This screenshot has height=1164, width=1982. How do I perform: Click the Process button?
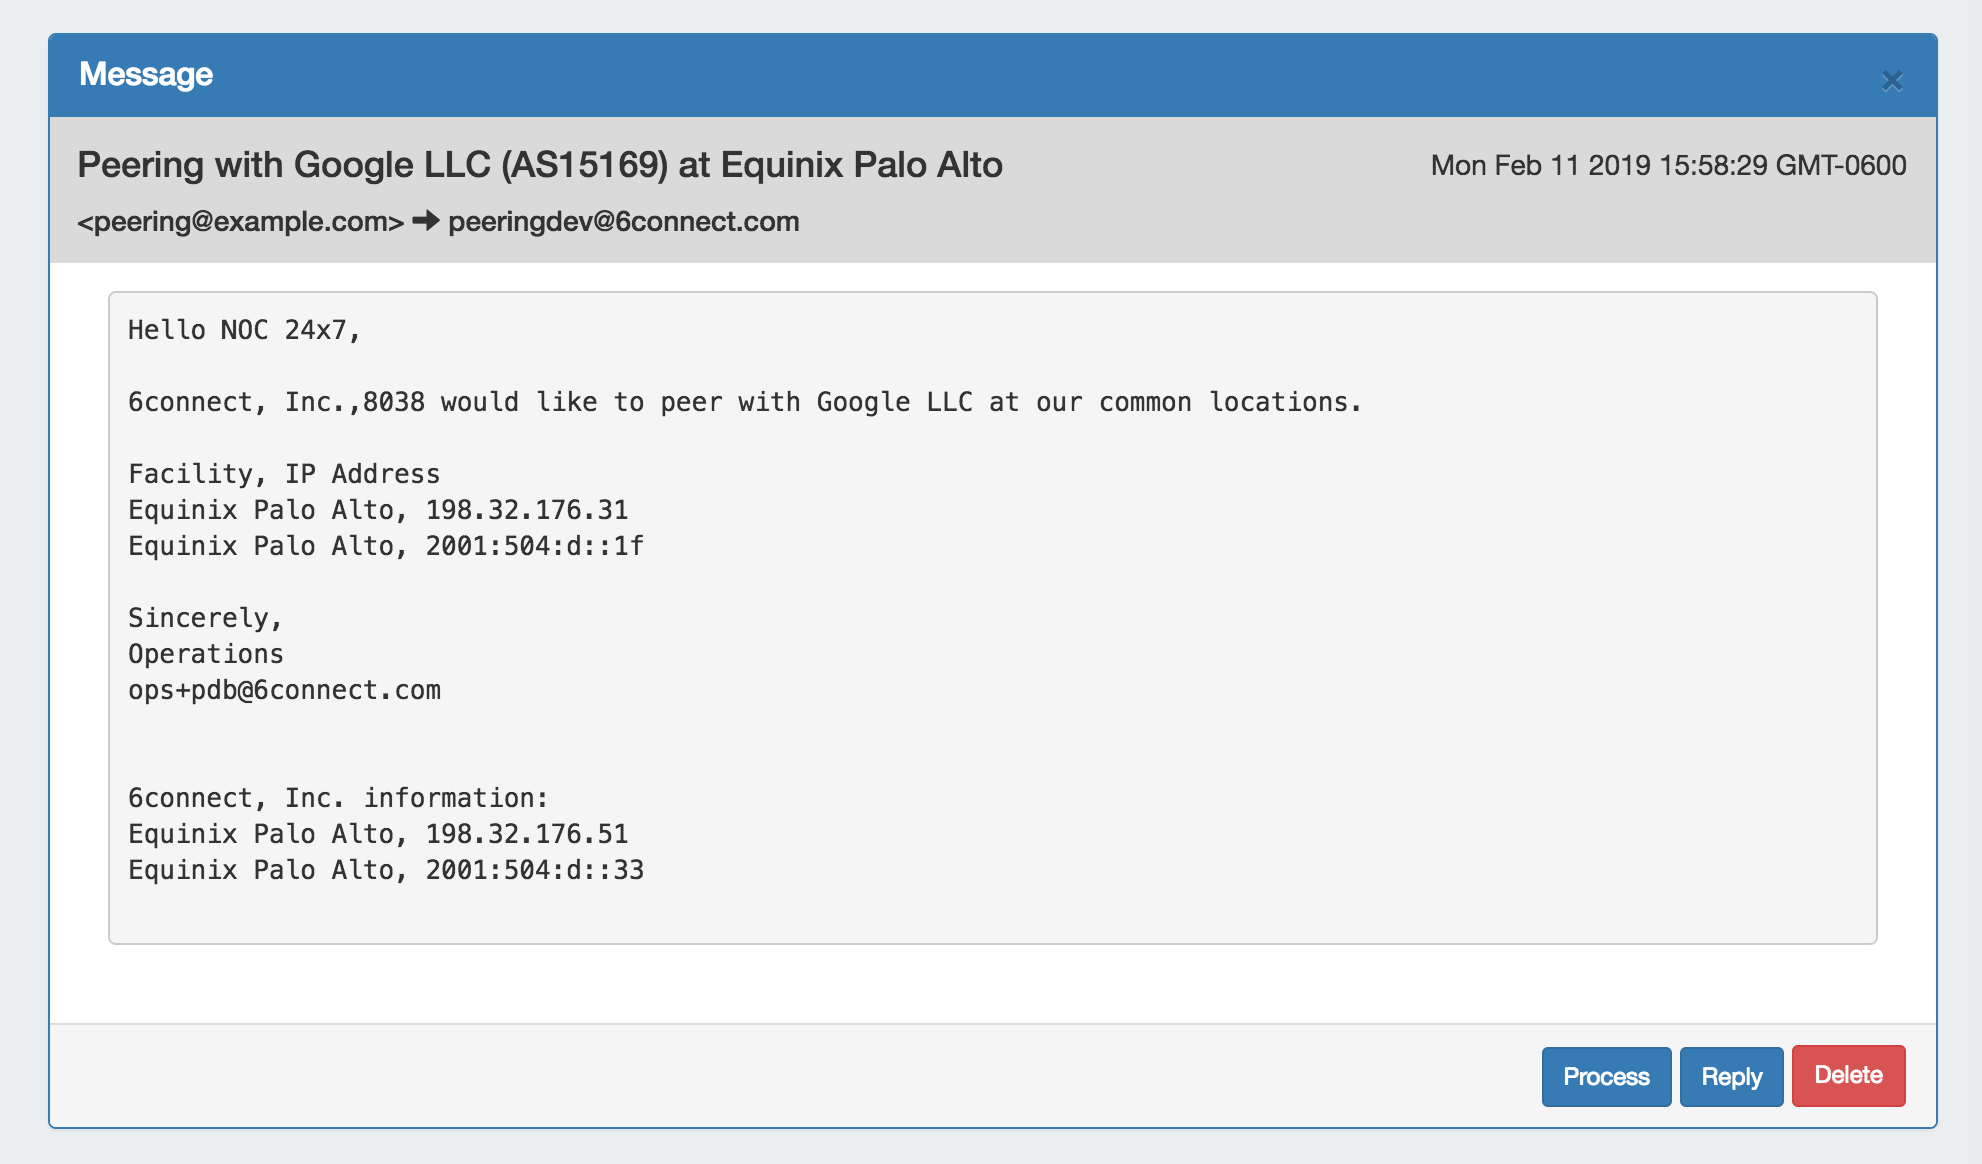[x=1606, y=1076]
